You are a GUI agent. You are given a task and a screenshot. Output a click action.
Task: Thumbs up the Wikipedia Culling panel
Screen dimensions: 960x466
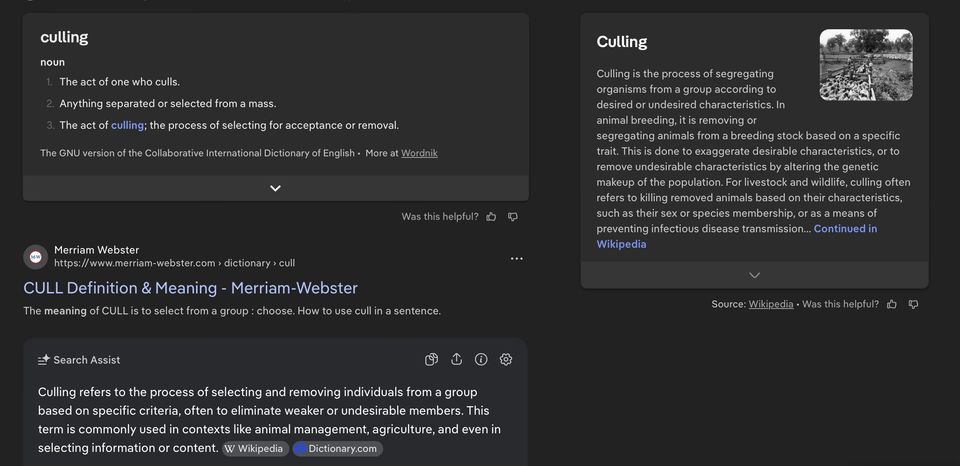pos(891,304)
